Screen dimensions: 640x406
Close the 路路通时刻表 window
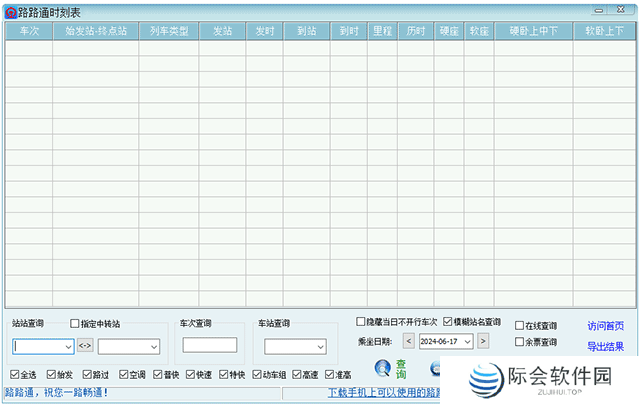coord(620,9)
